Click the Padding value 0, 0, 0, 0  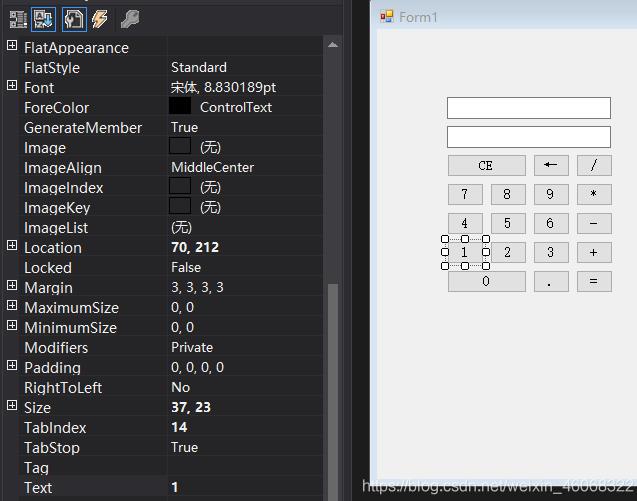(197, 367)
